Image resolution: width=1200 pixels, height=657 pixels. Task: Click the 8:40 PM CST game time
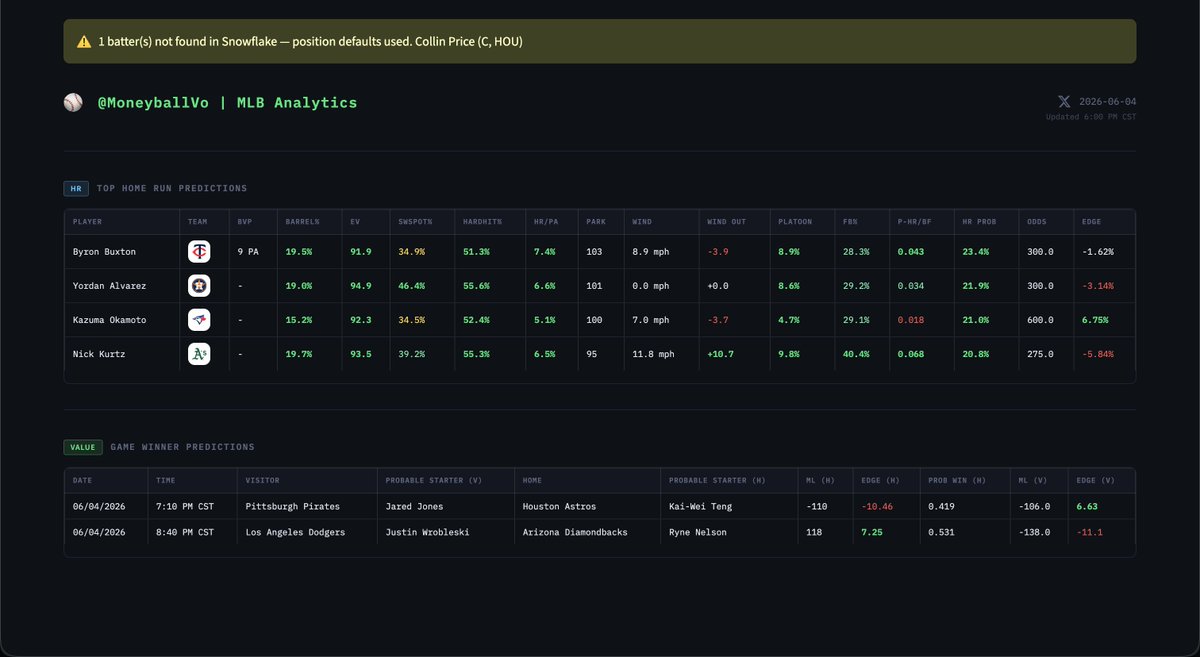(x=185, y=532)
